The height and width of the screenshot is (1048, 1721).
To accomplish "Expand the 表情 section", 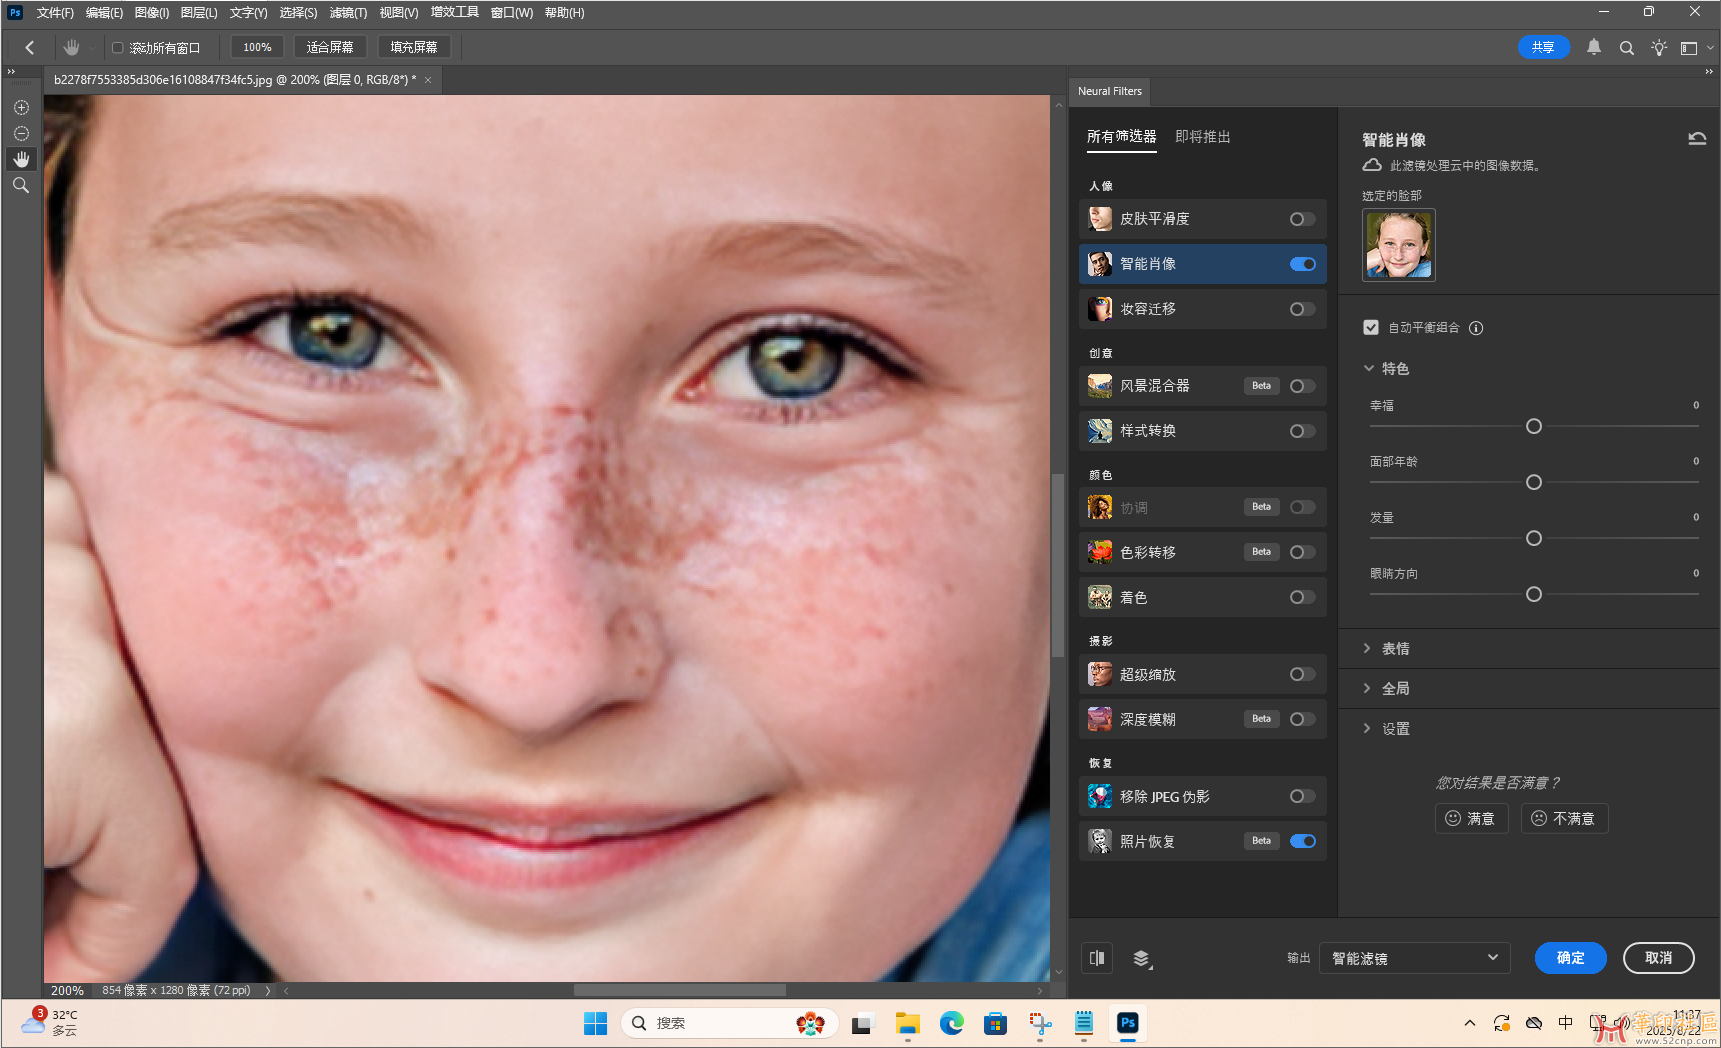I will tap(1367, 648).
